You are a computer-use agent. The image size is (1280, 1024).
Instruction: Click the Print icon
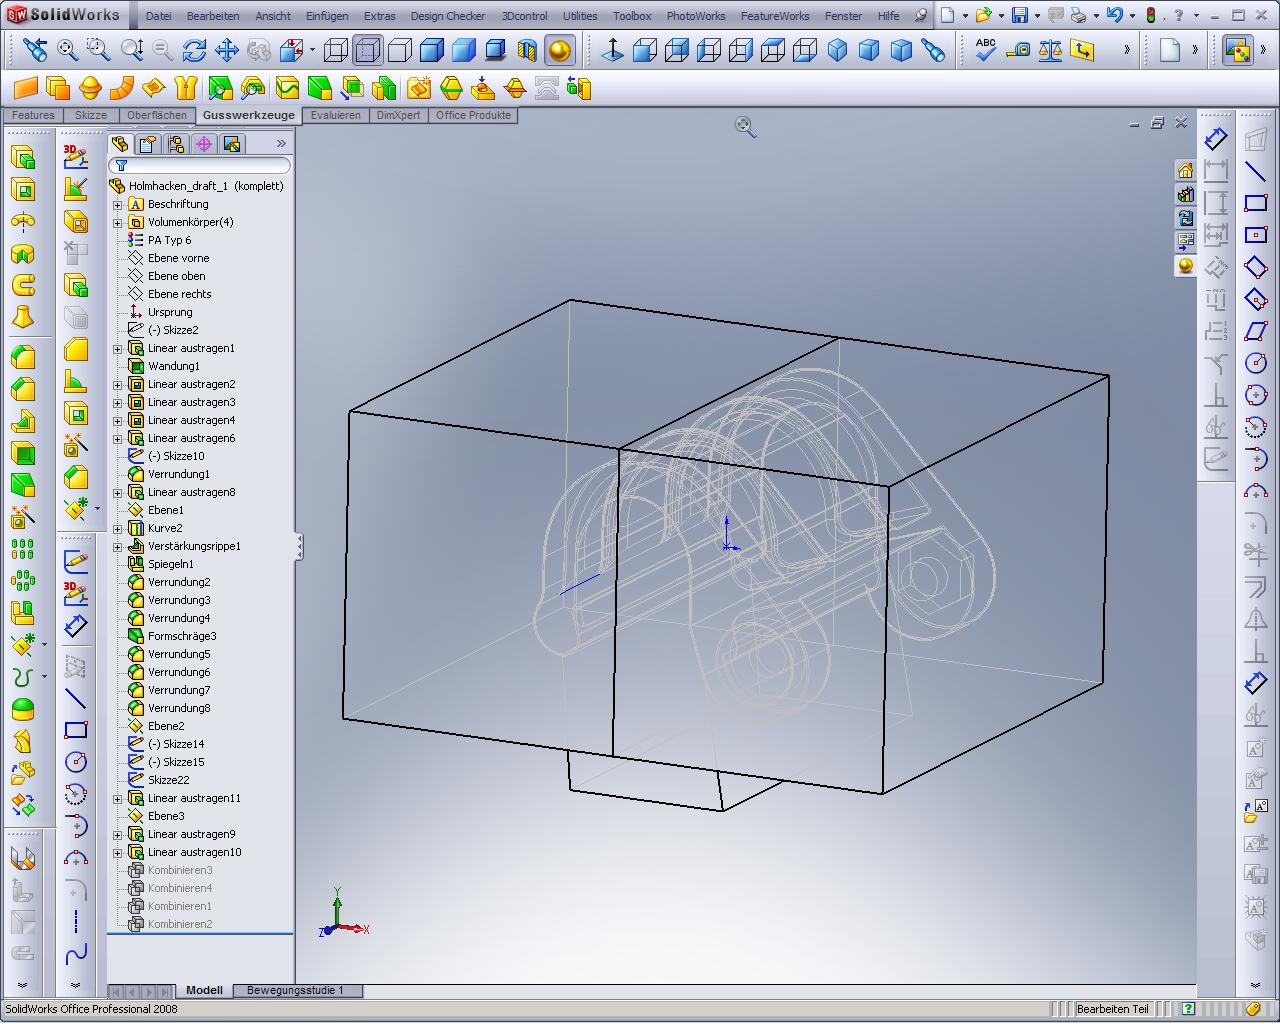pyautogui.click(x=1077, y=15)
